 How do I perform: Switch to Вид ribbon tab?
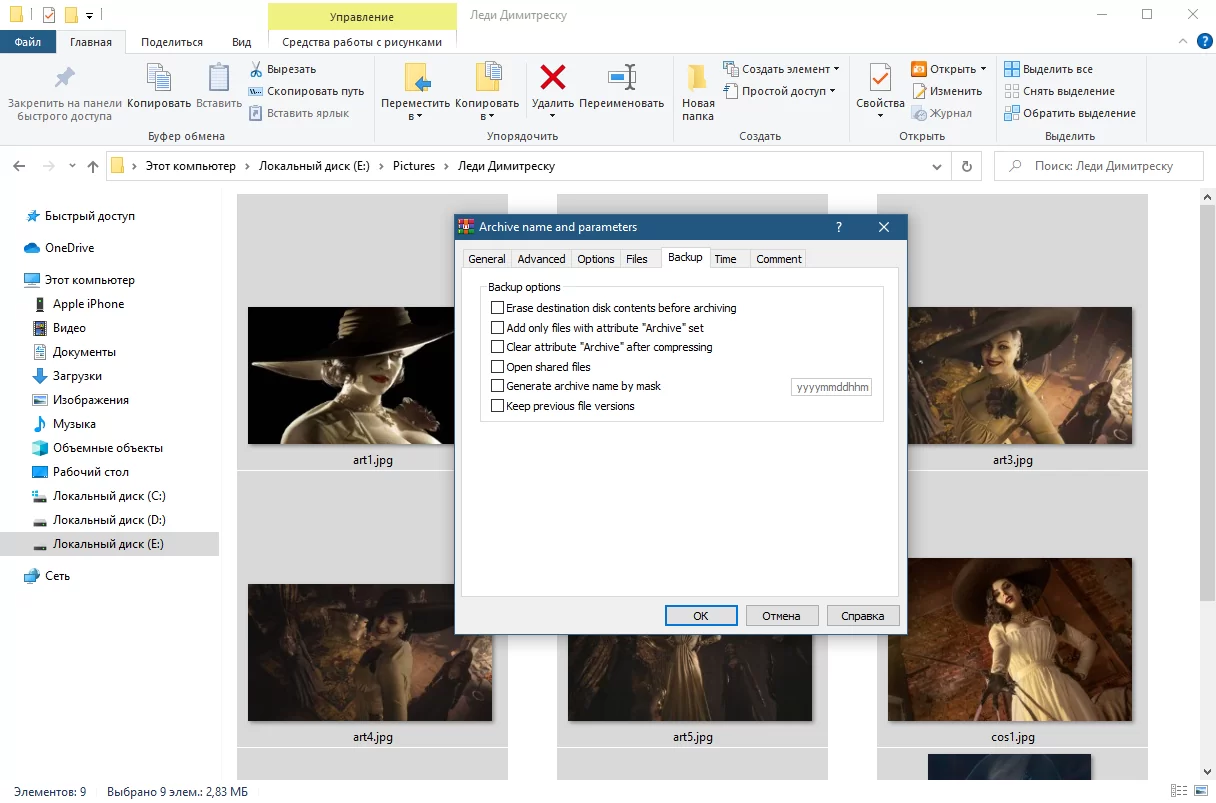coord(242,42)
